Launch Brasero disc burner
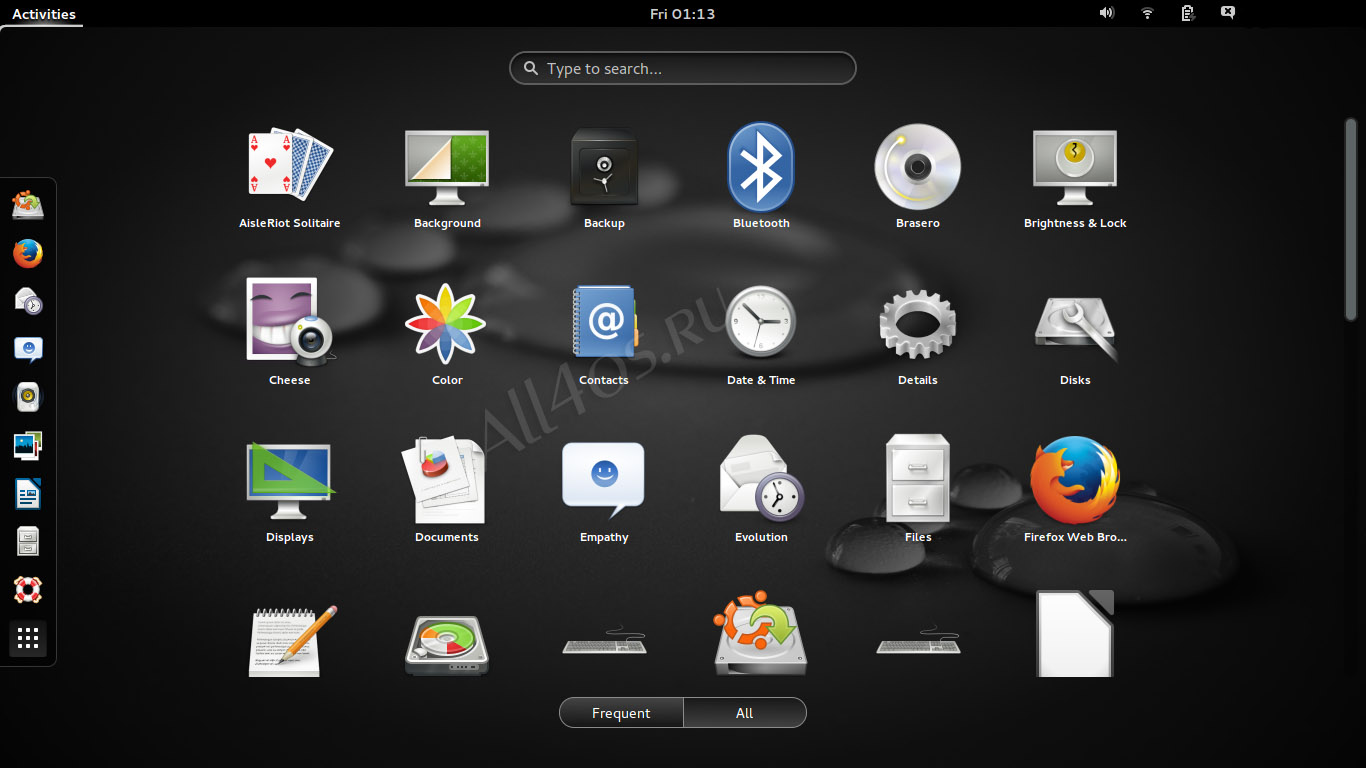 click(918, 167)
